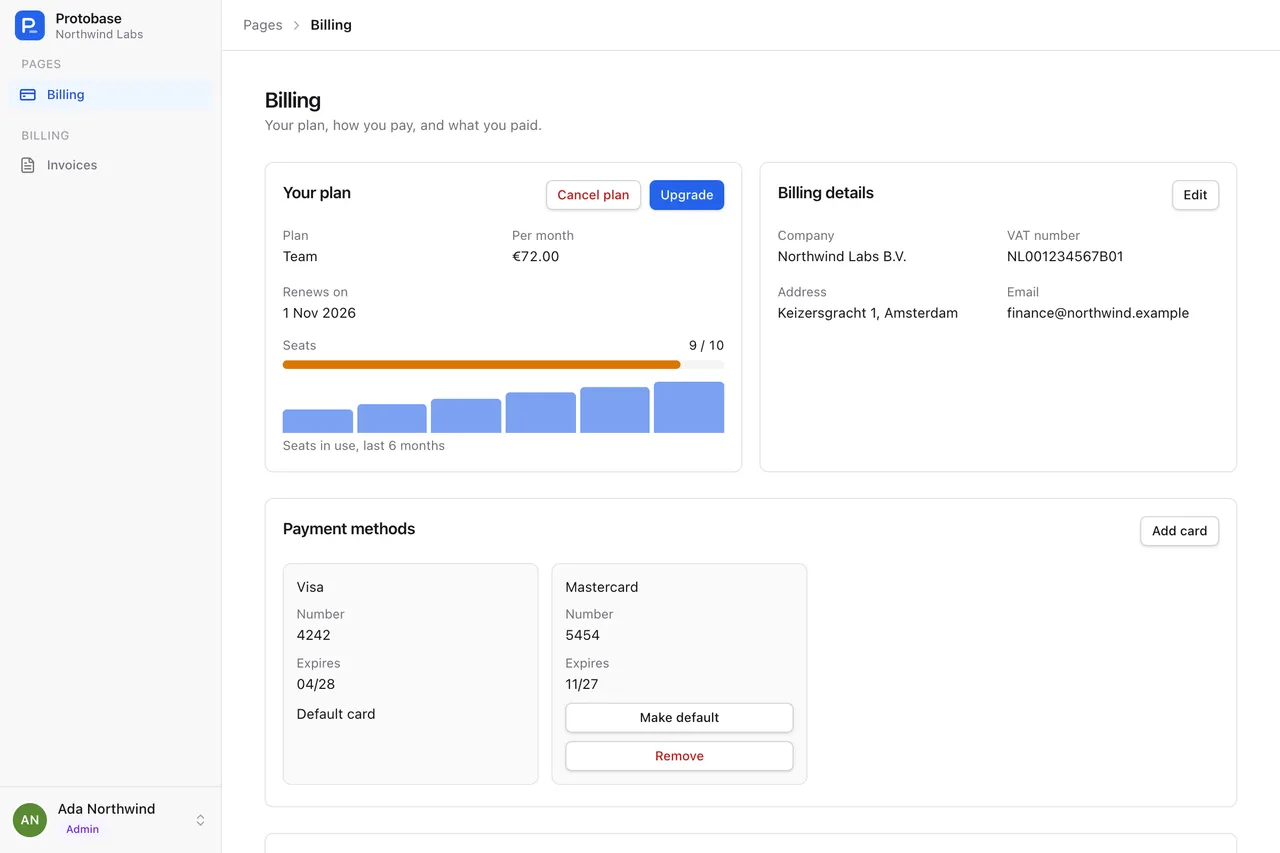This screenshot has width=1280, height=853.
Task: Cancel the current plan
Action: [593, 195]
